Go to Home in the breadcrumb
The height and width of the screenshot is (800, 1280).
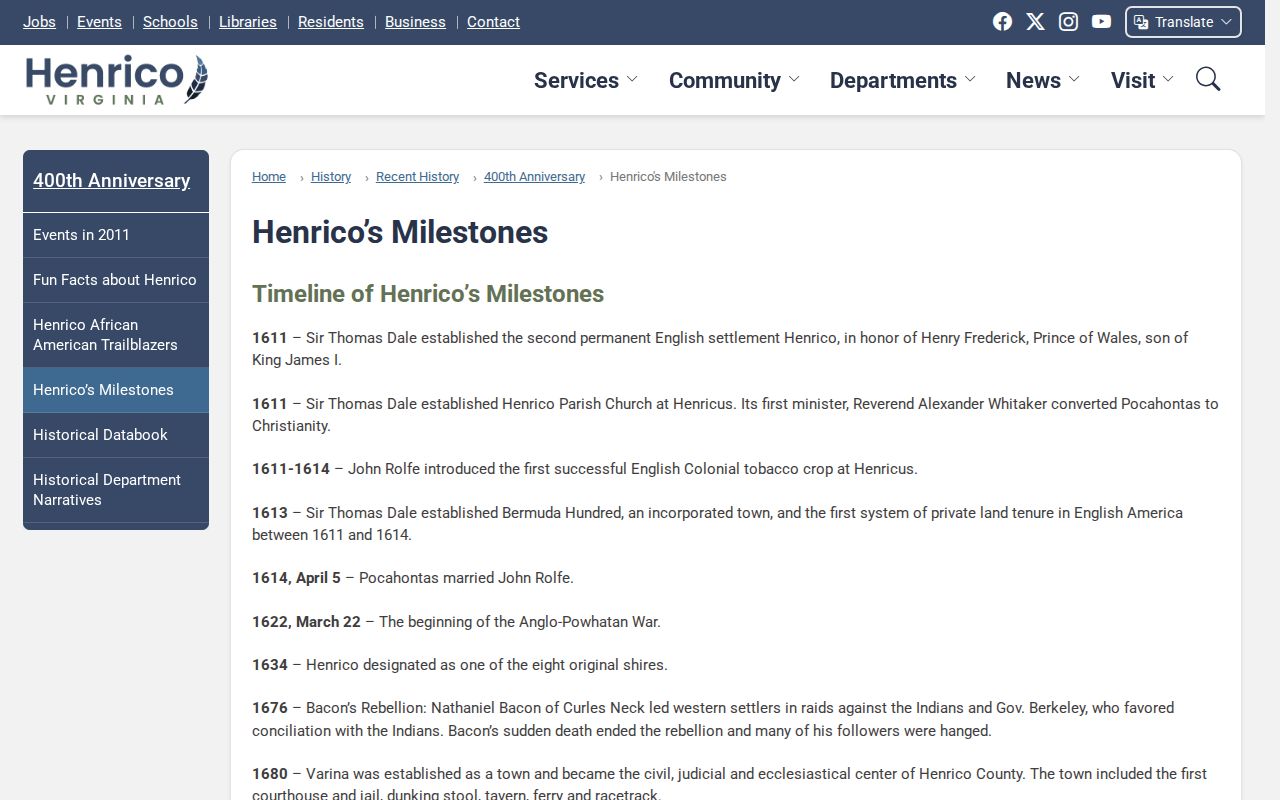[x=269, y=177]
